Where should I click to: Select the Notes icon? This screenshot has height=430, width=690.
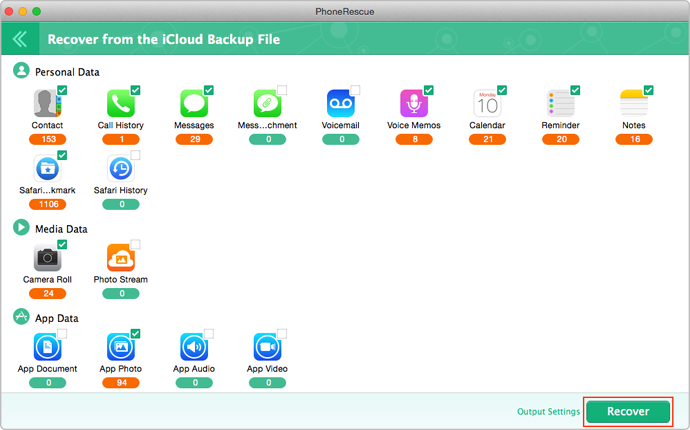tap(634, 103)
